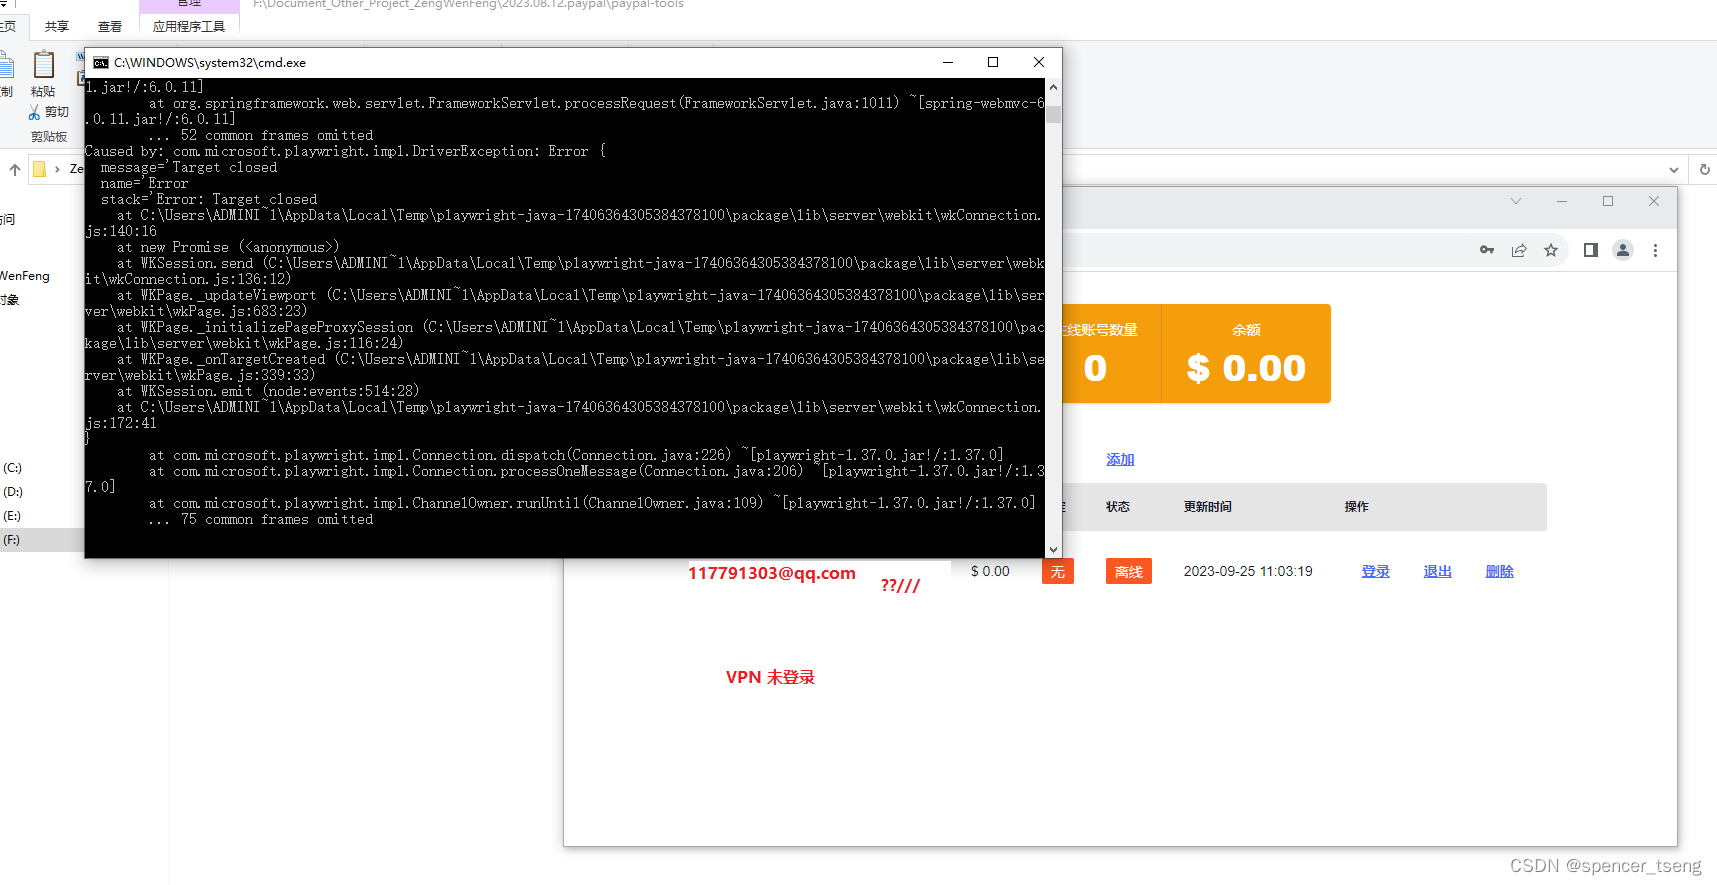Click the orange 无 badge
The image size is (1717, 885).
click(1058, 571)
